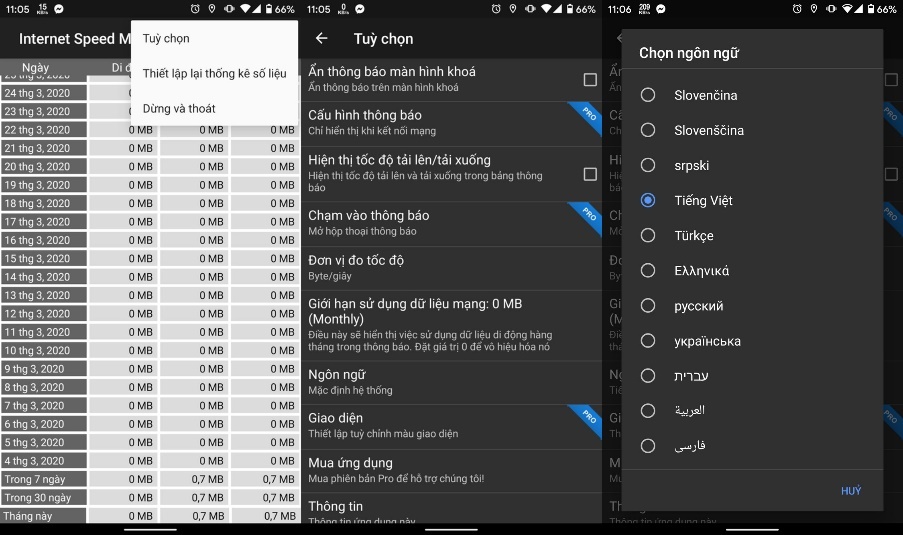The image size is (903, 535).
Task: Choose Thiết lập lại thống kê số liệu
Action: [214, 74]
